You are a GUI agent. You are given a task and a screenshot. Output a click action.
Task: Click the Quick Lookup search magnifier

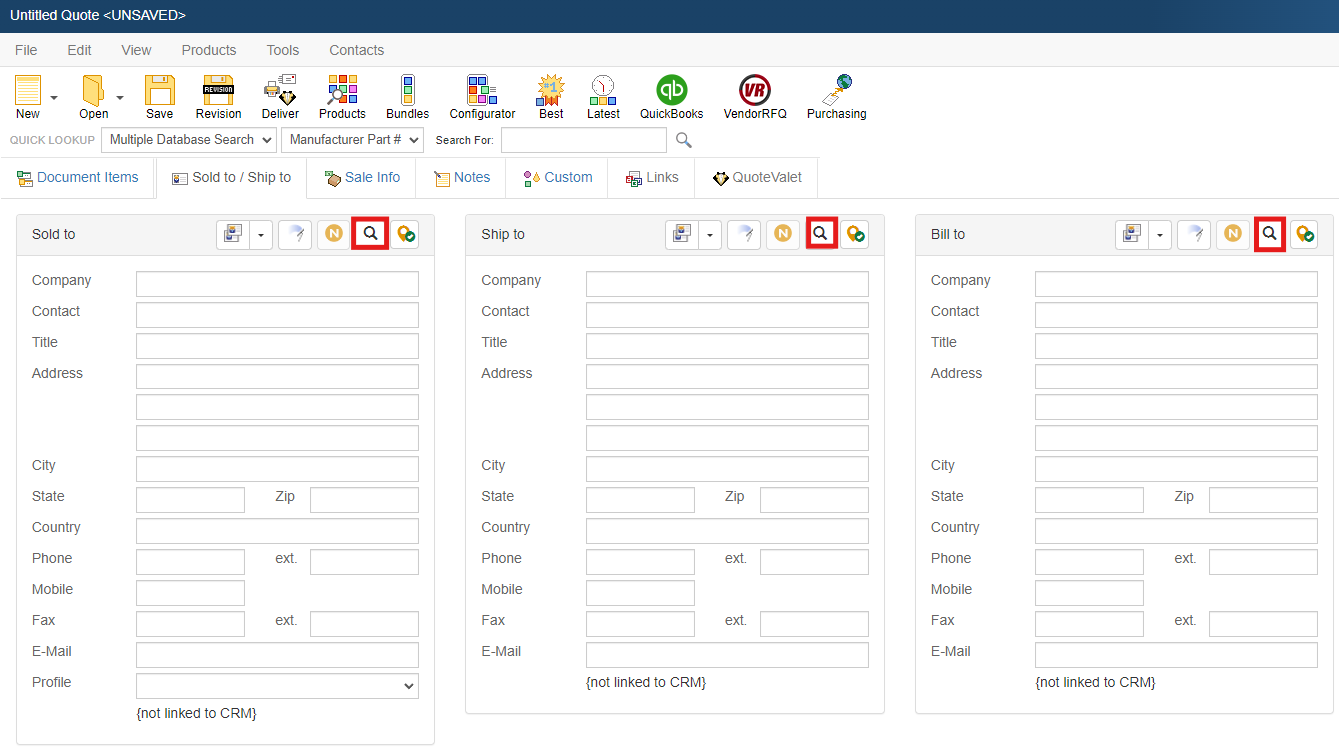coord(684,140)
